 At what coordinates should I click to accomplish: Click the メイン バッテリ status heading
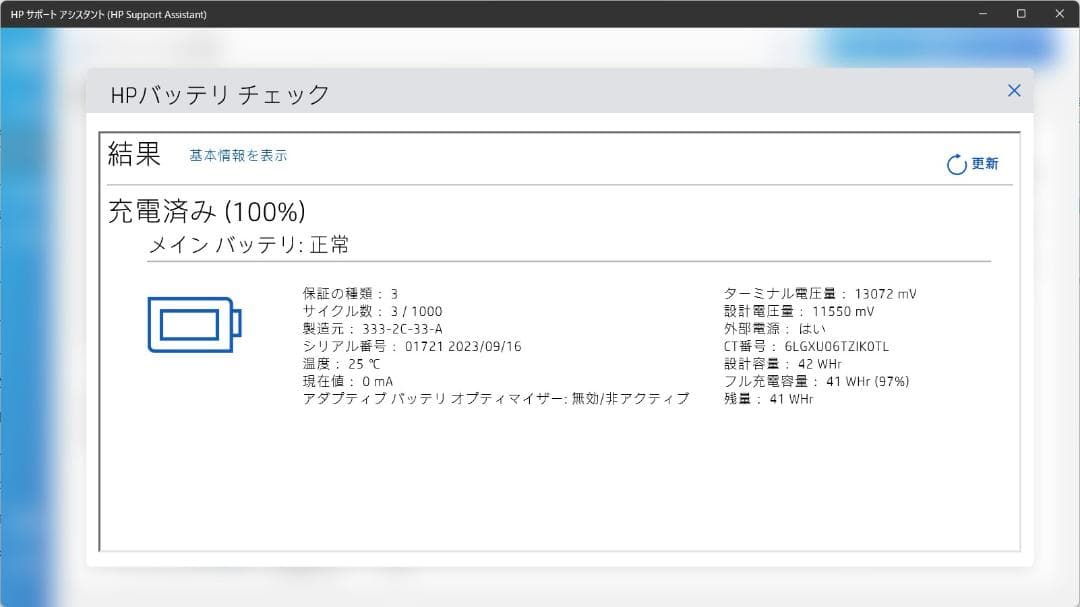point(250,244)
